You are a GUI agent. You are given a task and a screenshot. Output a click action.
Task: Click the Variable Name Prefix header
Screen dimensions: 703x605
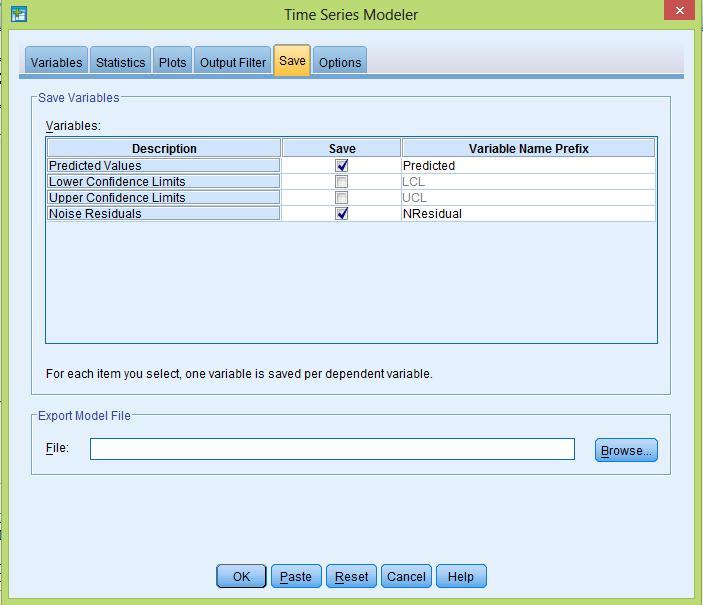[529, 148]
